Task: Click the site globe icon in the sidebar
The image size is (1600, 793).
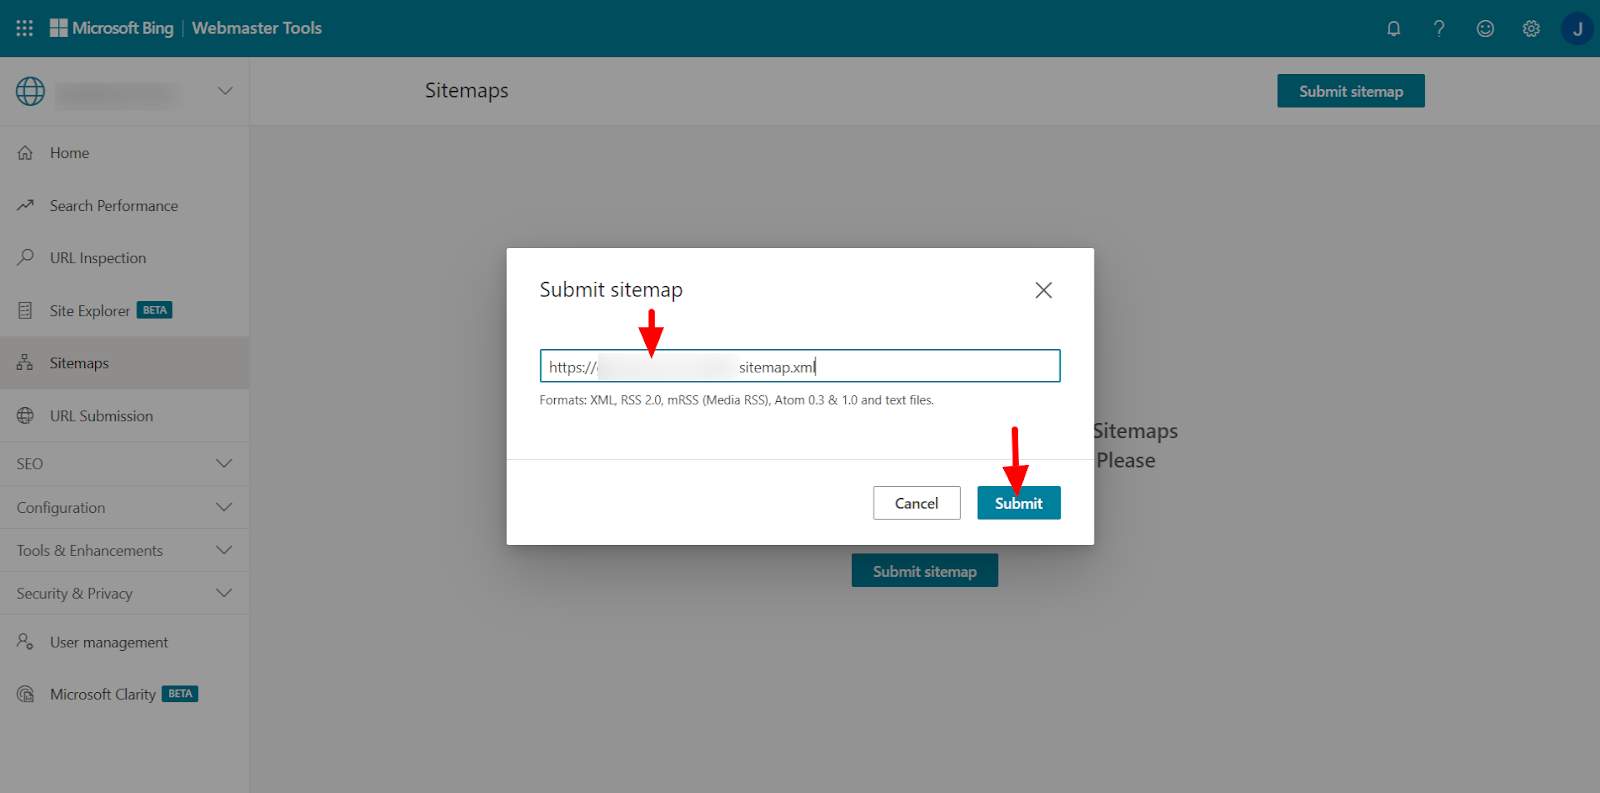Action: [x=30, y=91]
